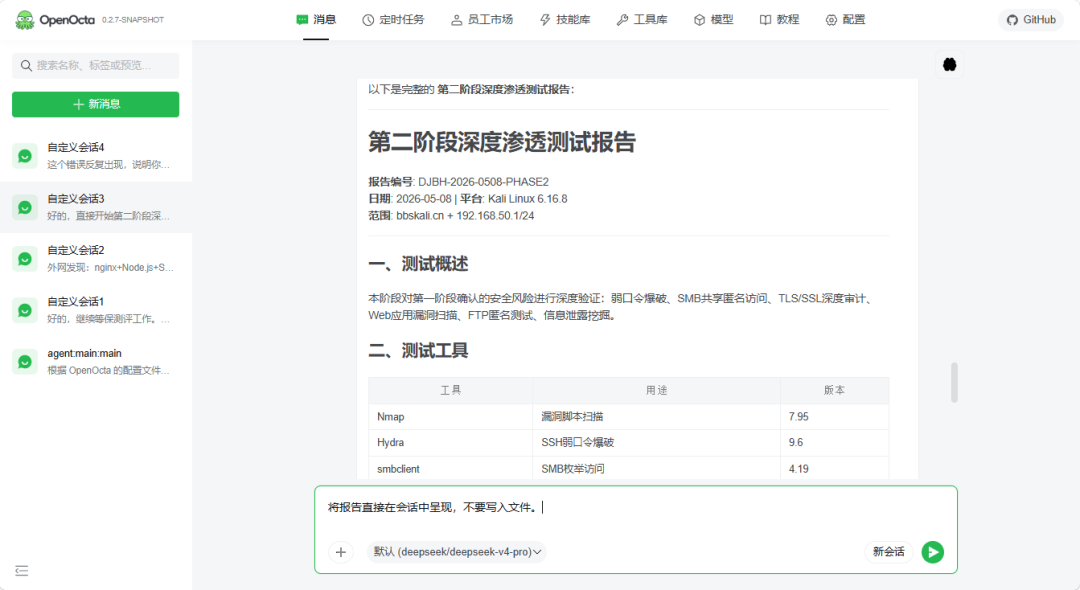Open the model dropdown deepseek-v4-pro
Image resolution: width=1080 pixels, height=590 pixels.
click(x=457, y=552)
